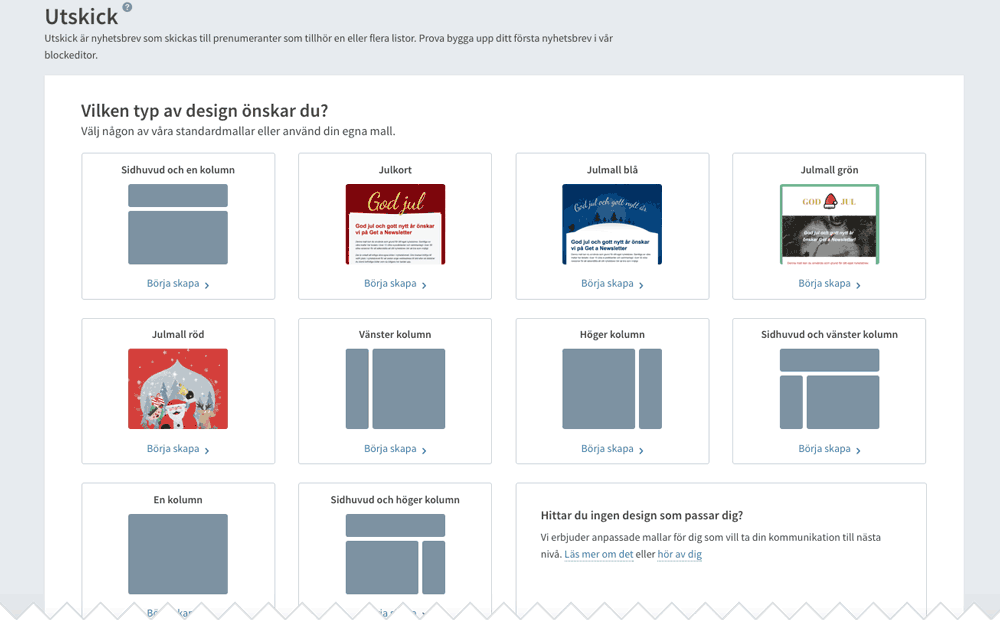
Task: Open the Läs mer om det link
Action: [x=598, y=554]
